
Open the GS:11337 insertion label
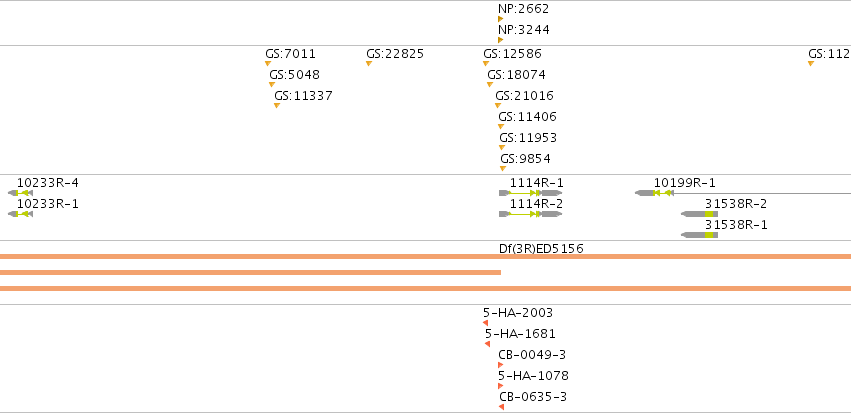[x=303, y=96]
